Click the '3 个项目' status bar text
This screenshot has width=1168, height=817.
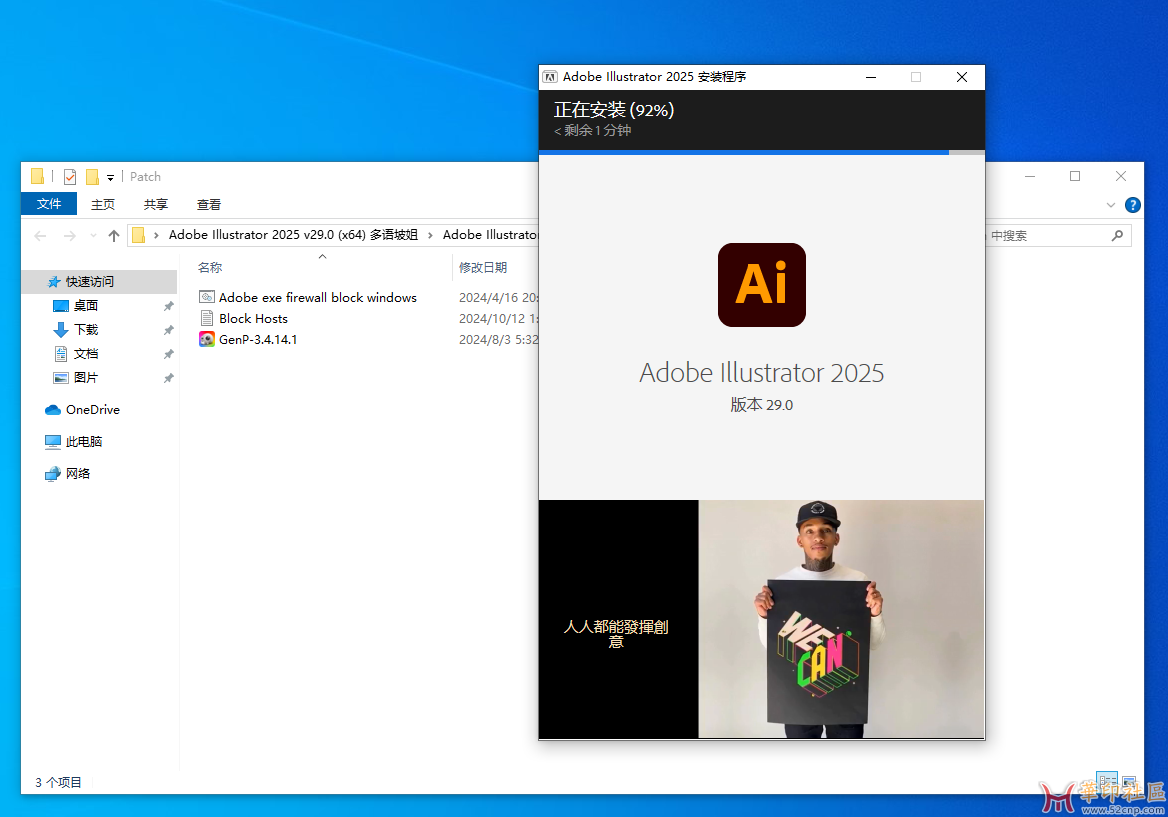(58, 782)
